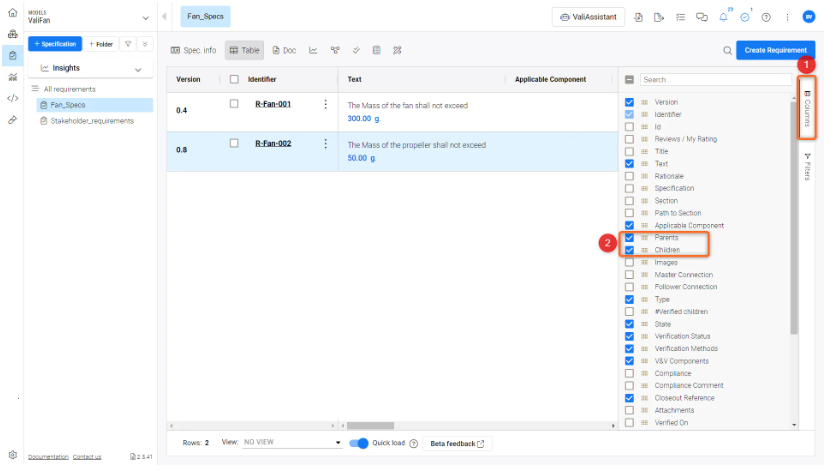Image resolution: width=835 pixels, height=473 pixels.
Task: Switch to Spec. info view
Action: pos(193,50)
